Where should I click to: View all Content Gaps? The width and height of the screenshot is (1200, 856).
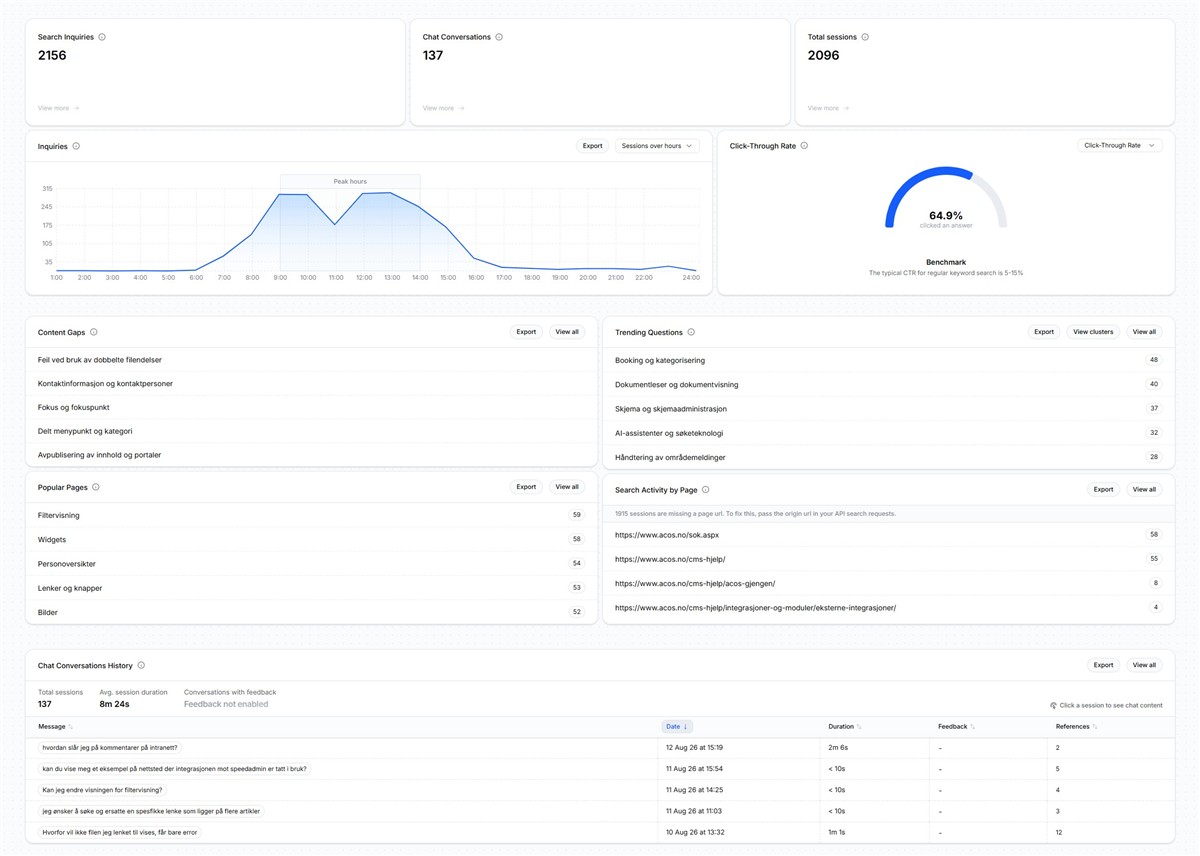(567, 332)
